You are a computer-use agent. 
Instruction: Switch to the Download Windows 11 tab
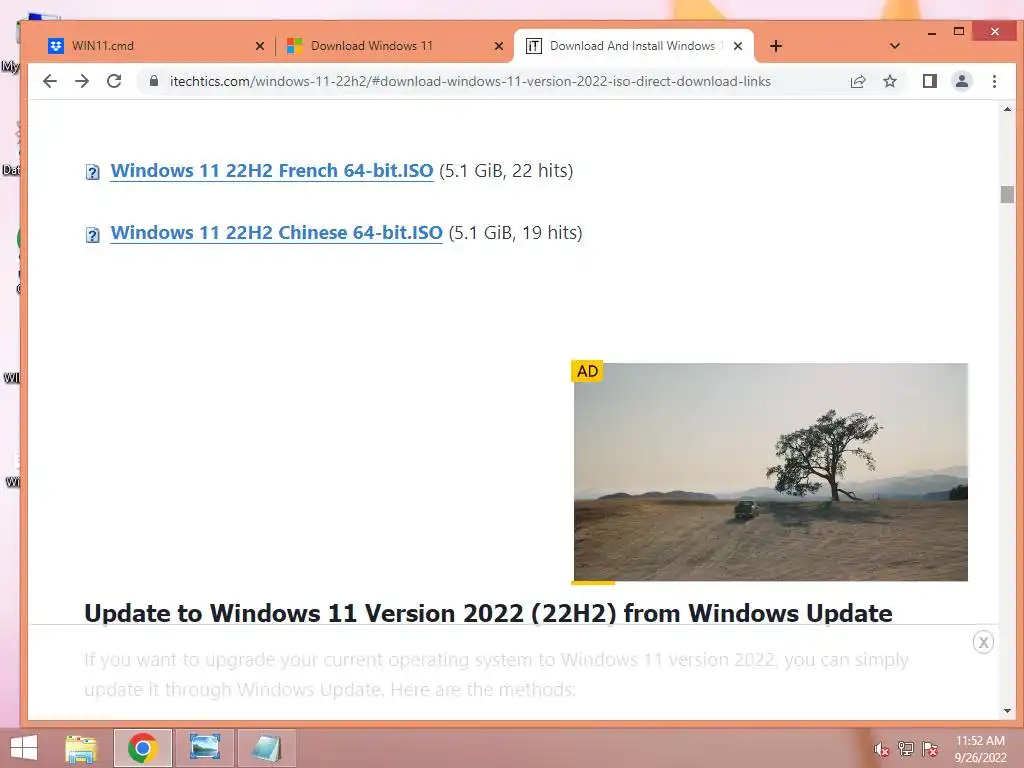pos(394,46)
